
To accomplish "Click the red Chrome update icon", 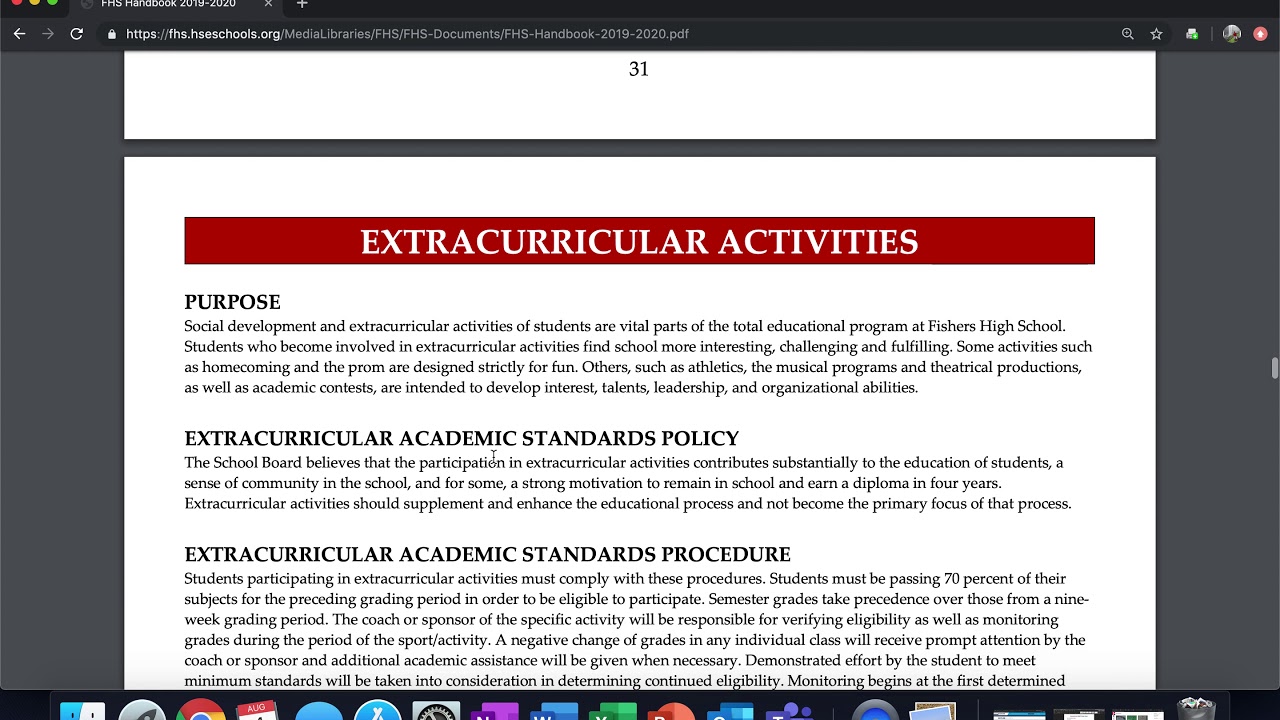I will click(x=1260, y=34).
